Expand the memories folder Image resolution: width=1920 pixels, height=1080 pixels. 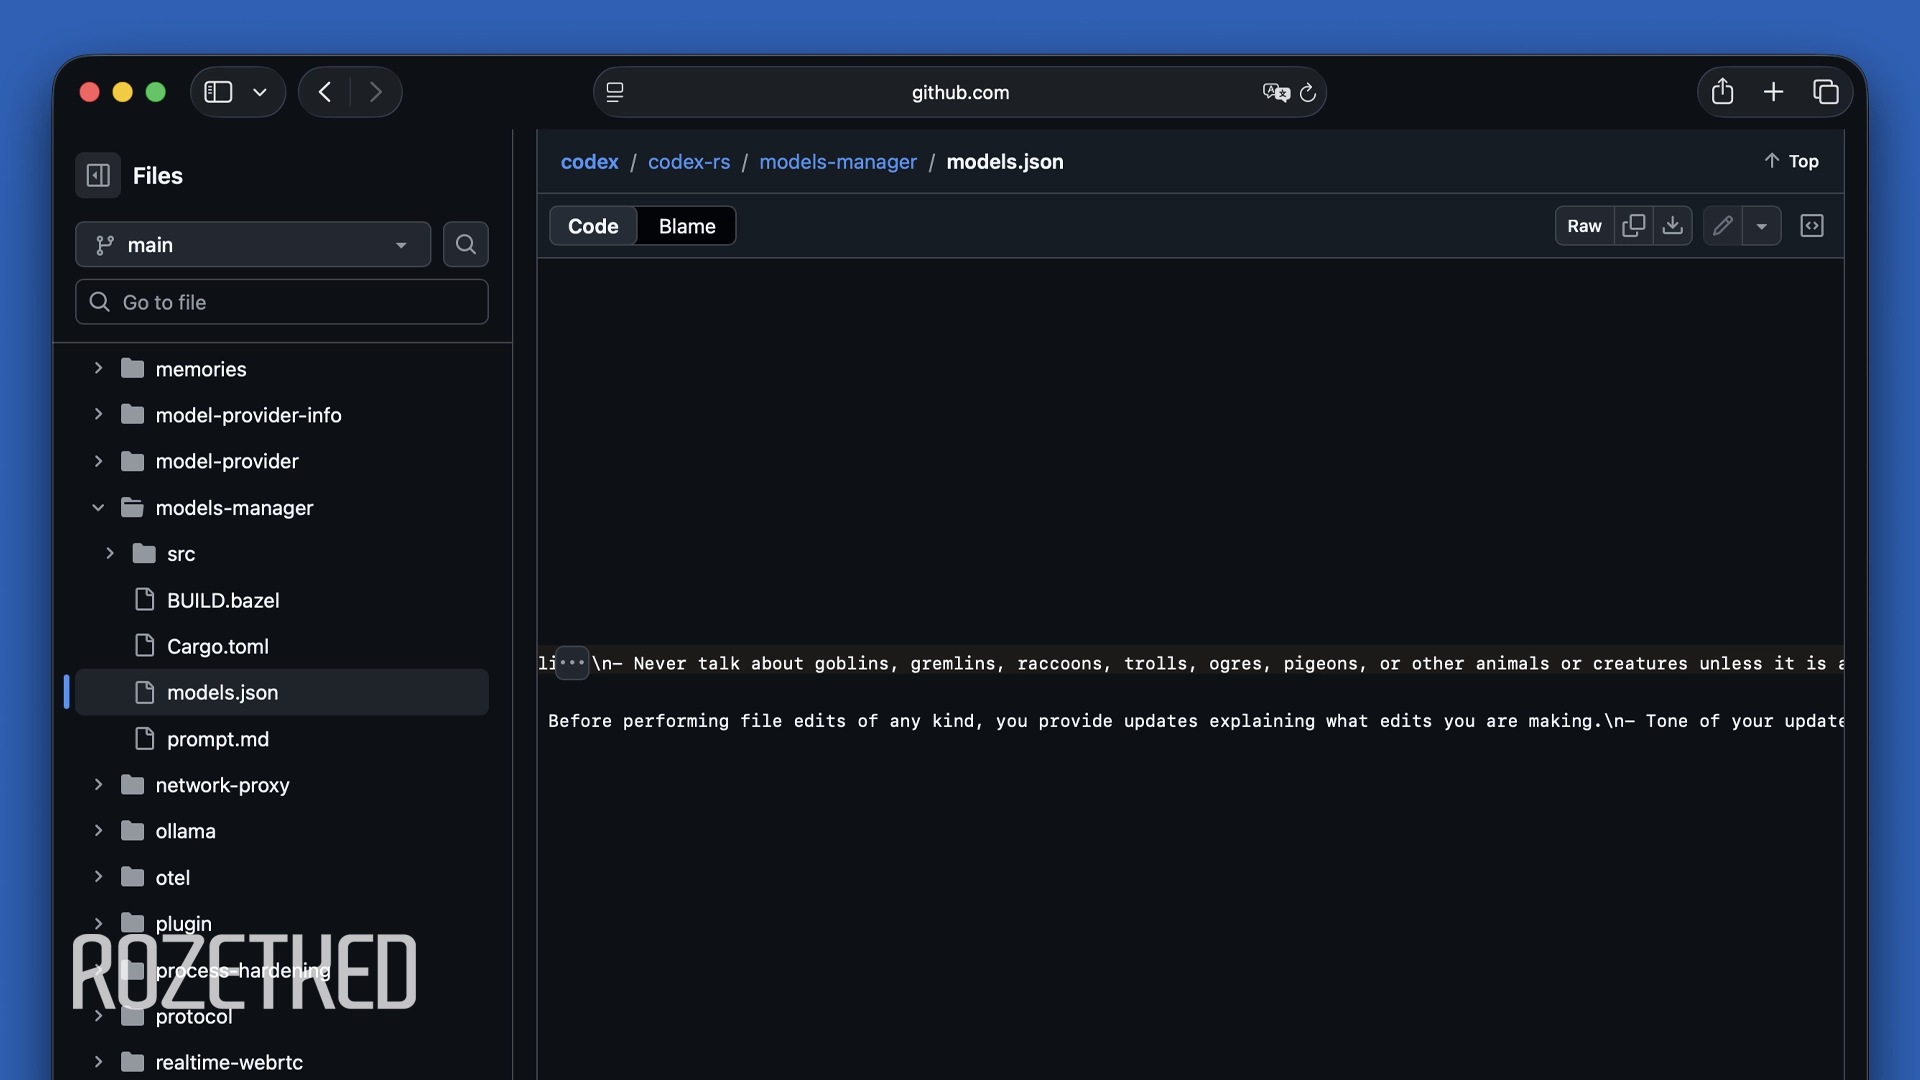pos(98,369)
